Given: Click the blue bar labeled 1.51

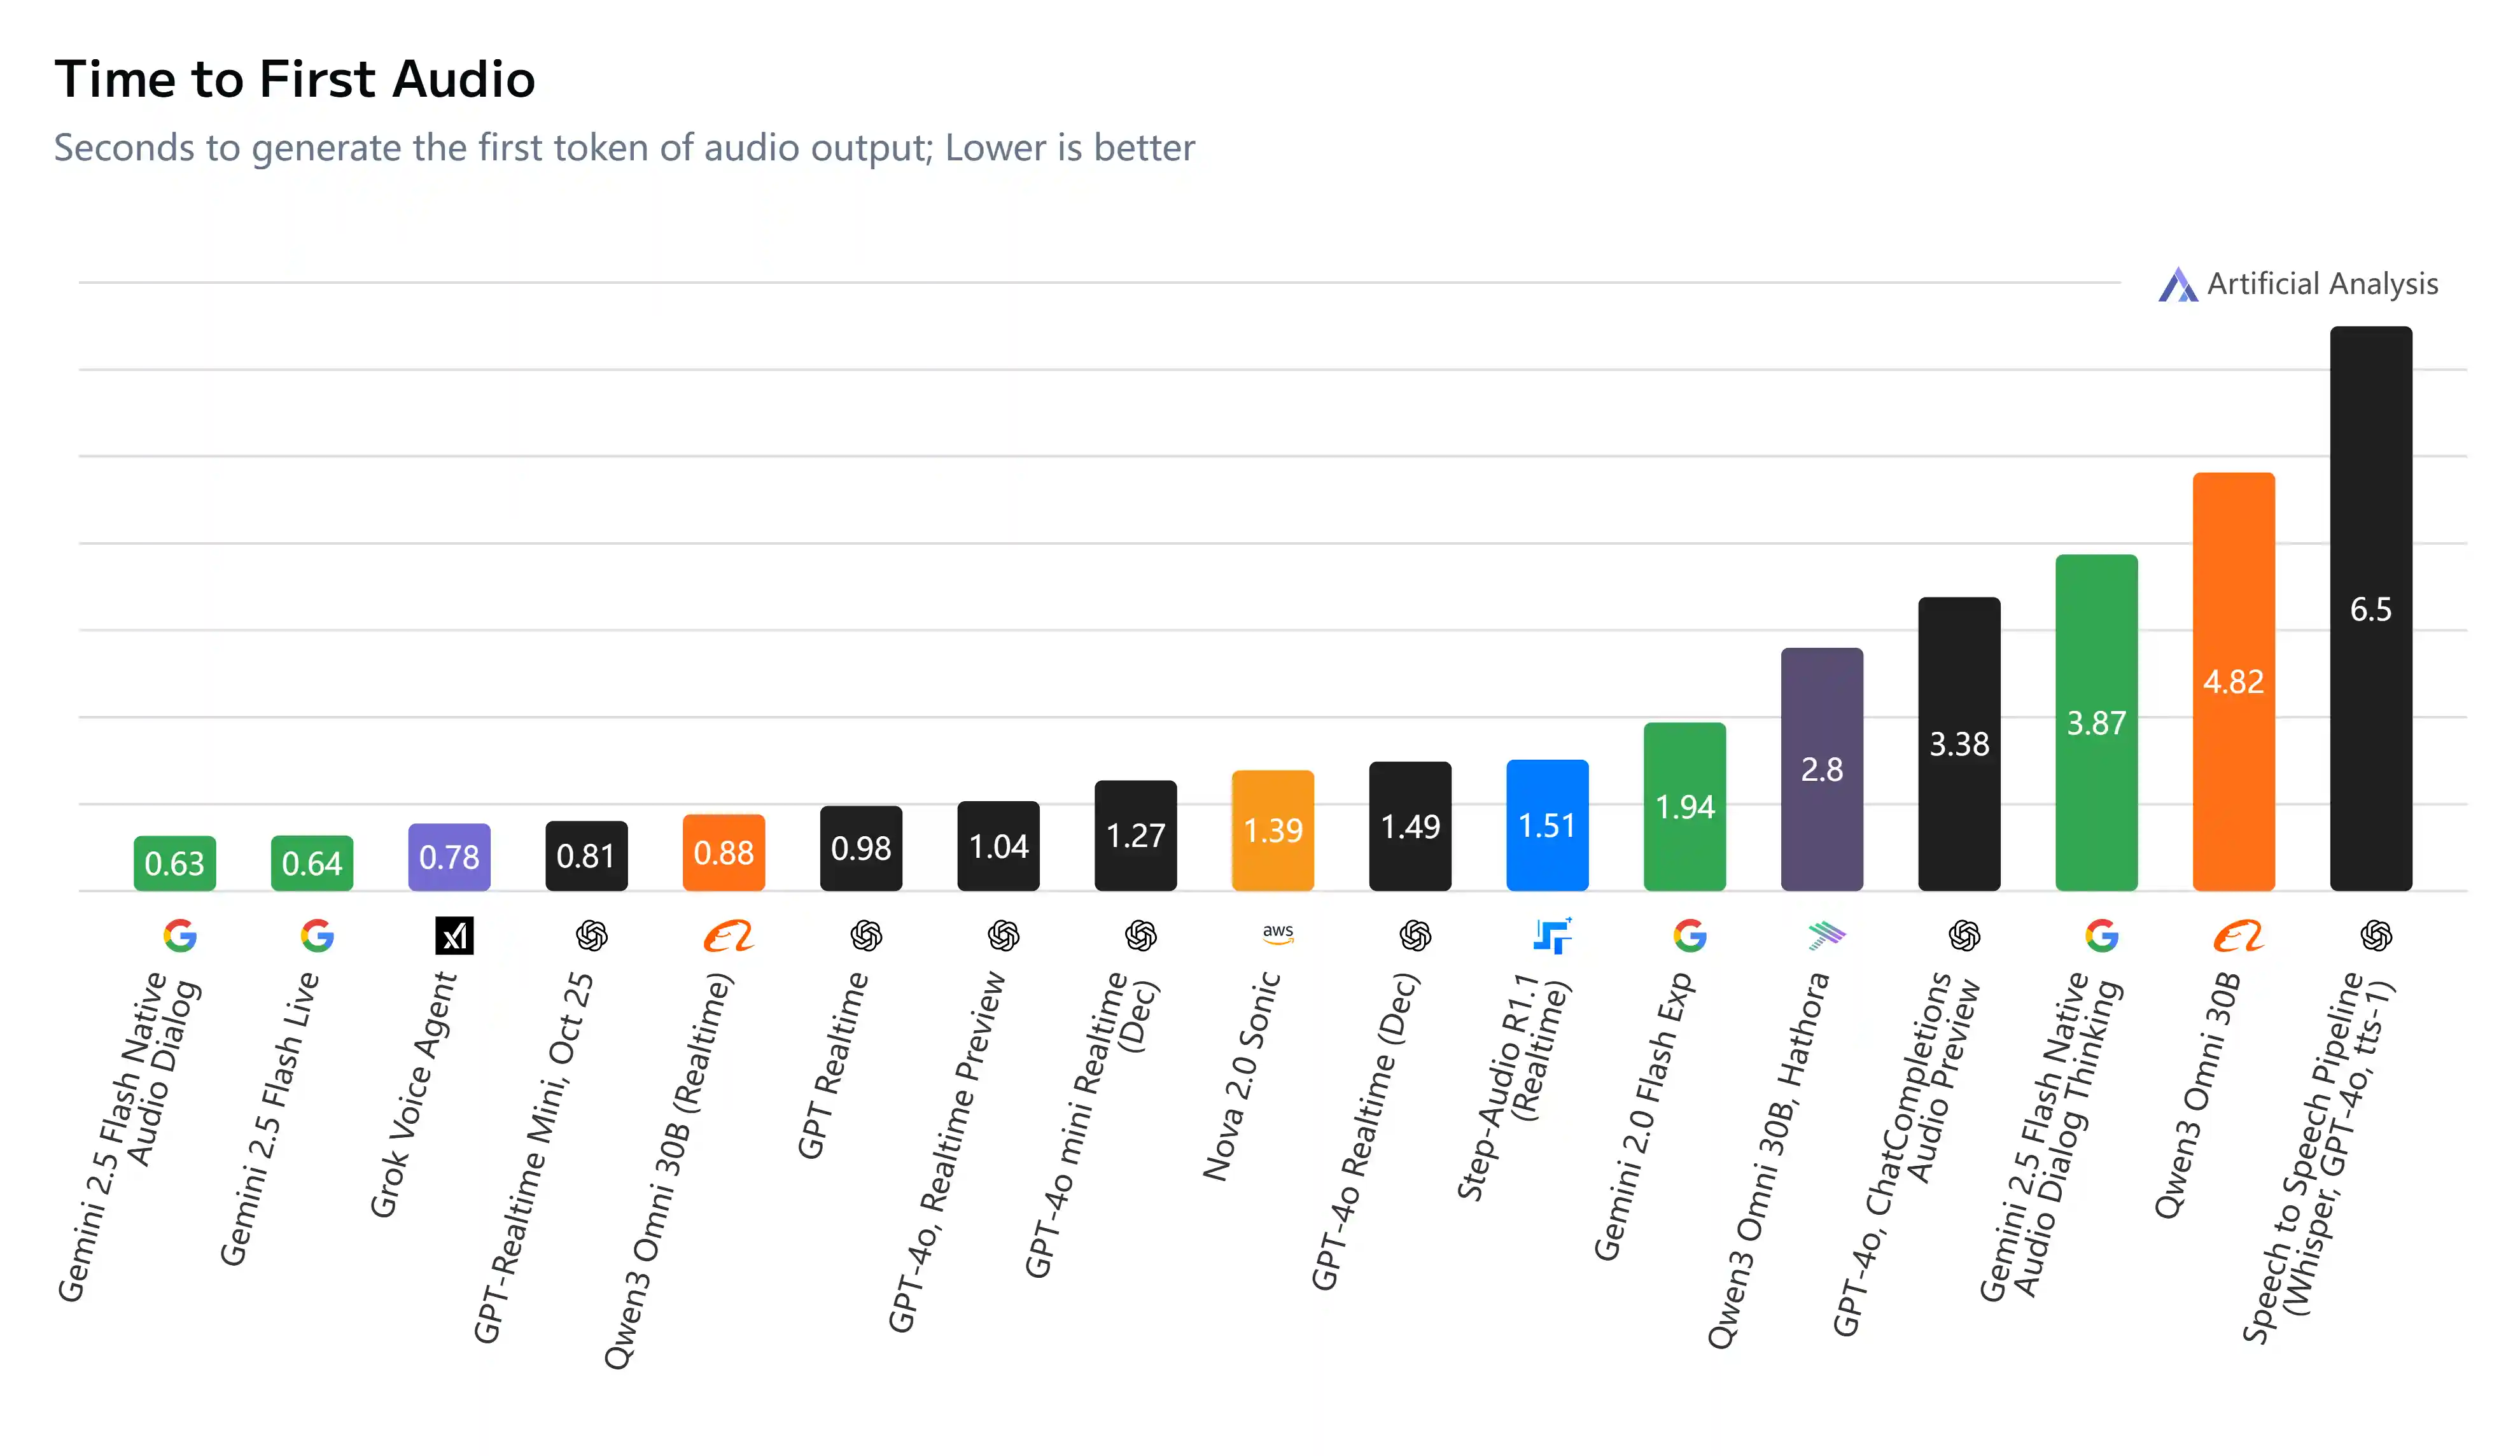Looking at the screenshot, I should pos(1547,825).
